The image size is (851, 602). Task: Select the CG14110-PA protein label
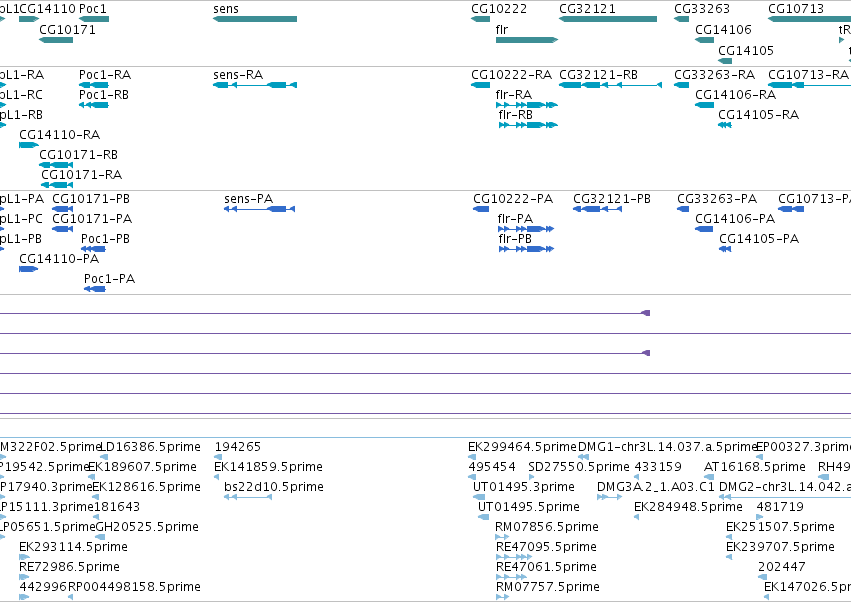(59, 259)
